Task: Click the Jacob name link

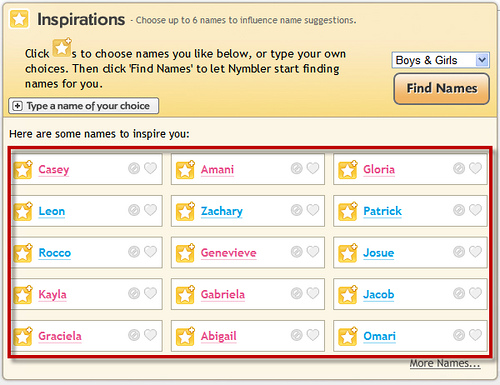Action: point(379,294)
